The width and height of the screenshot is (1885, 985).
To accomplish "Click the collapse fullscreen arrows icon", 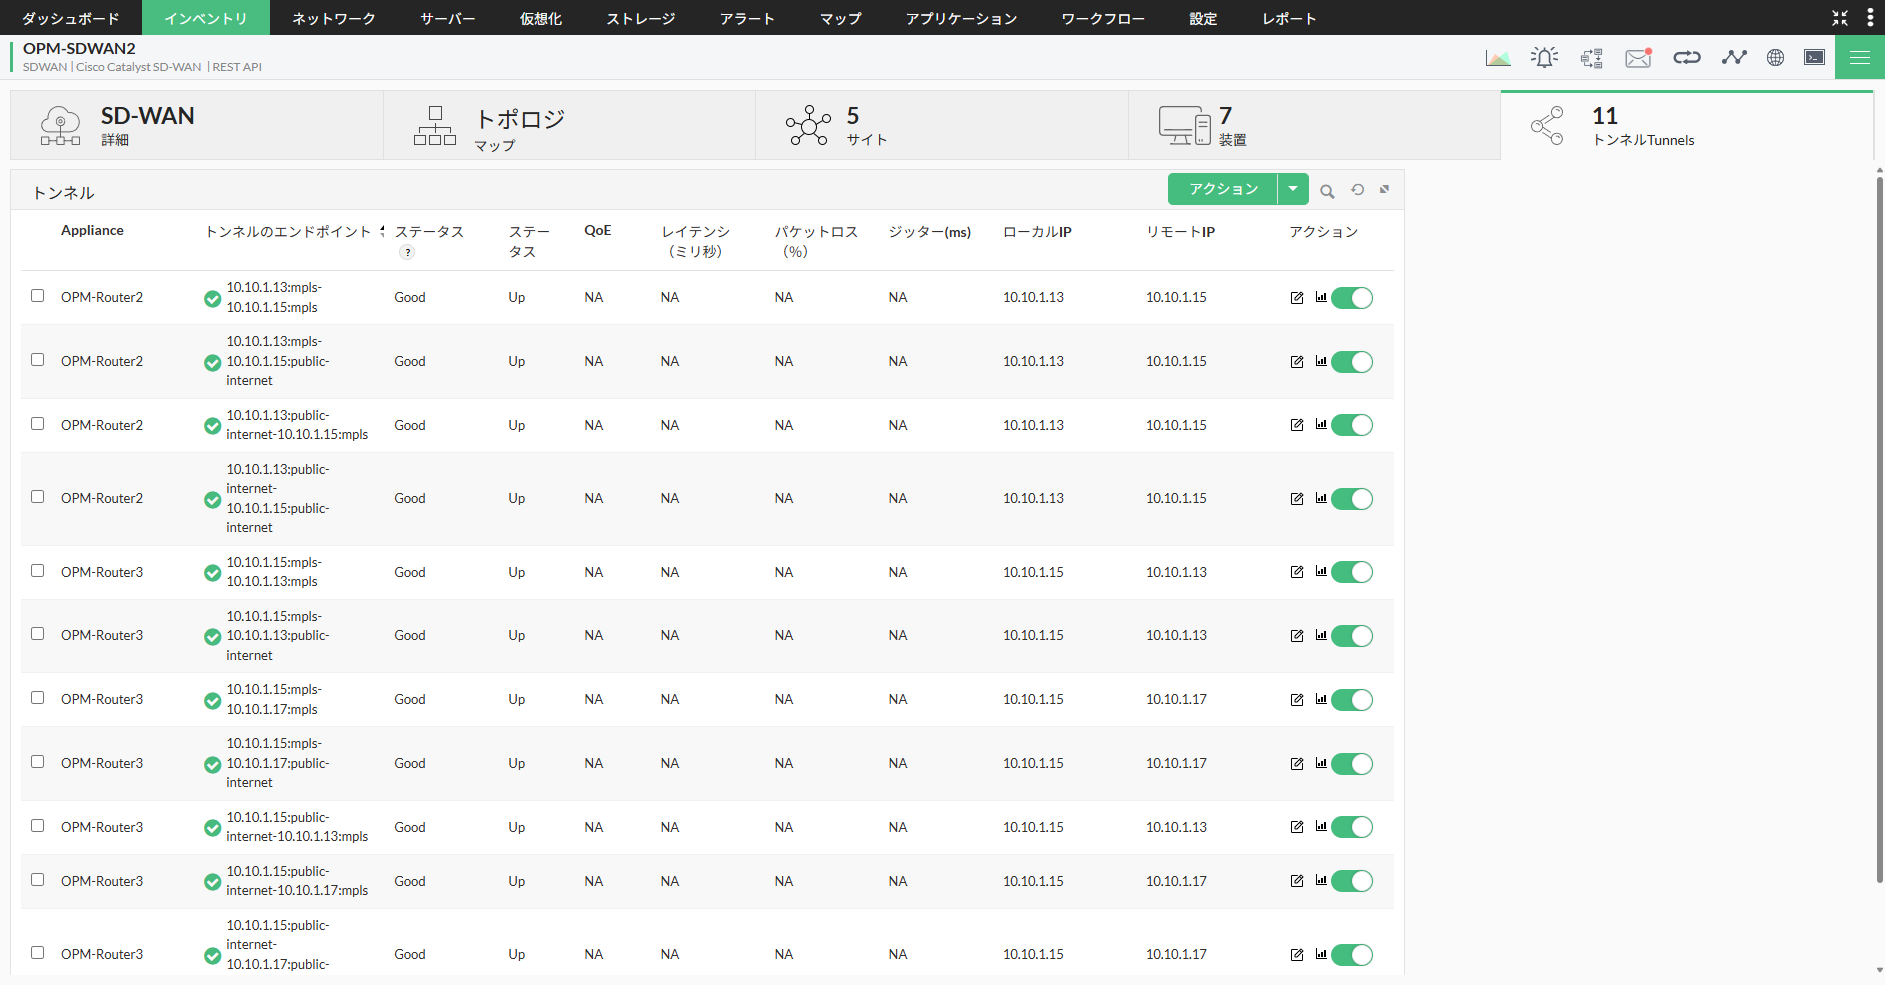I will [x=1840, y=18].
